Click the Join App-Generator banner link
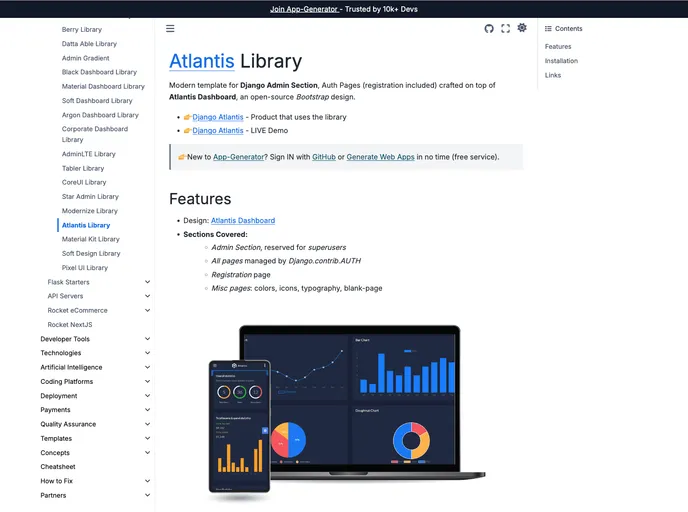Image resolution: width=688 pixels, height=512 pixels. [x=304, y=9]
